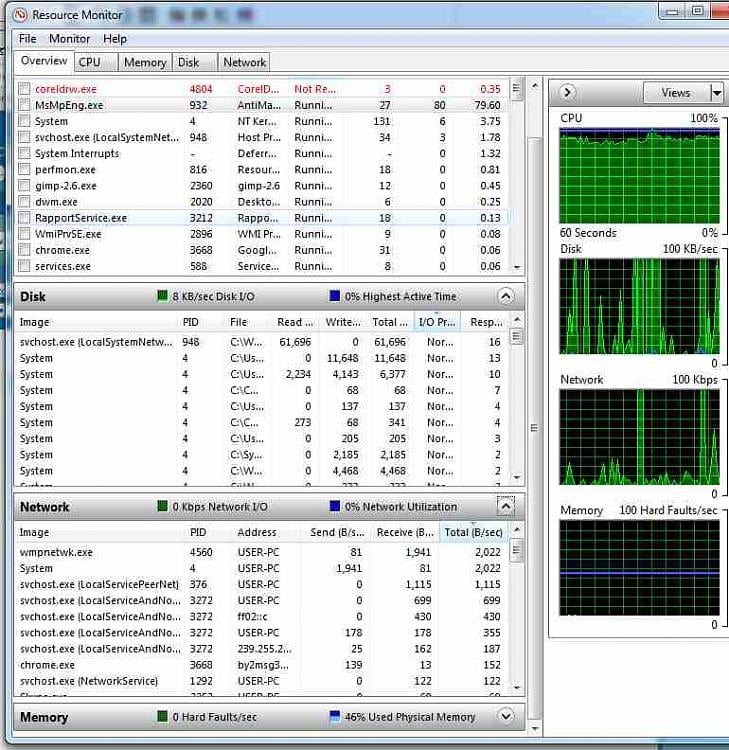Sort Network list by Receive column header
729x750 pixels.
405,532
